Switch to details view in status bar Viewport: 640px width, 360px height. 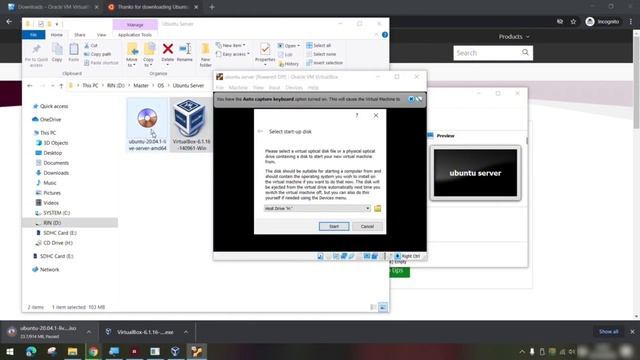[373, 307]
